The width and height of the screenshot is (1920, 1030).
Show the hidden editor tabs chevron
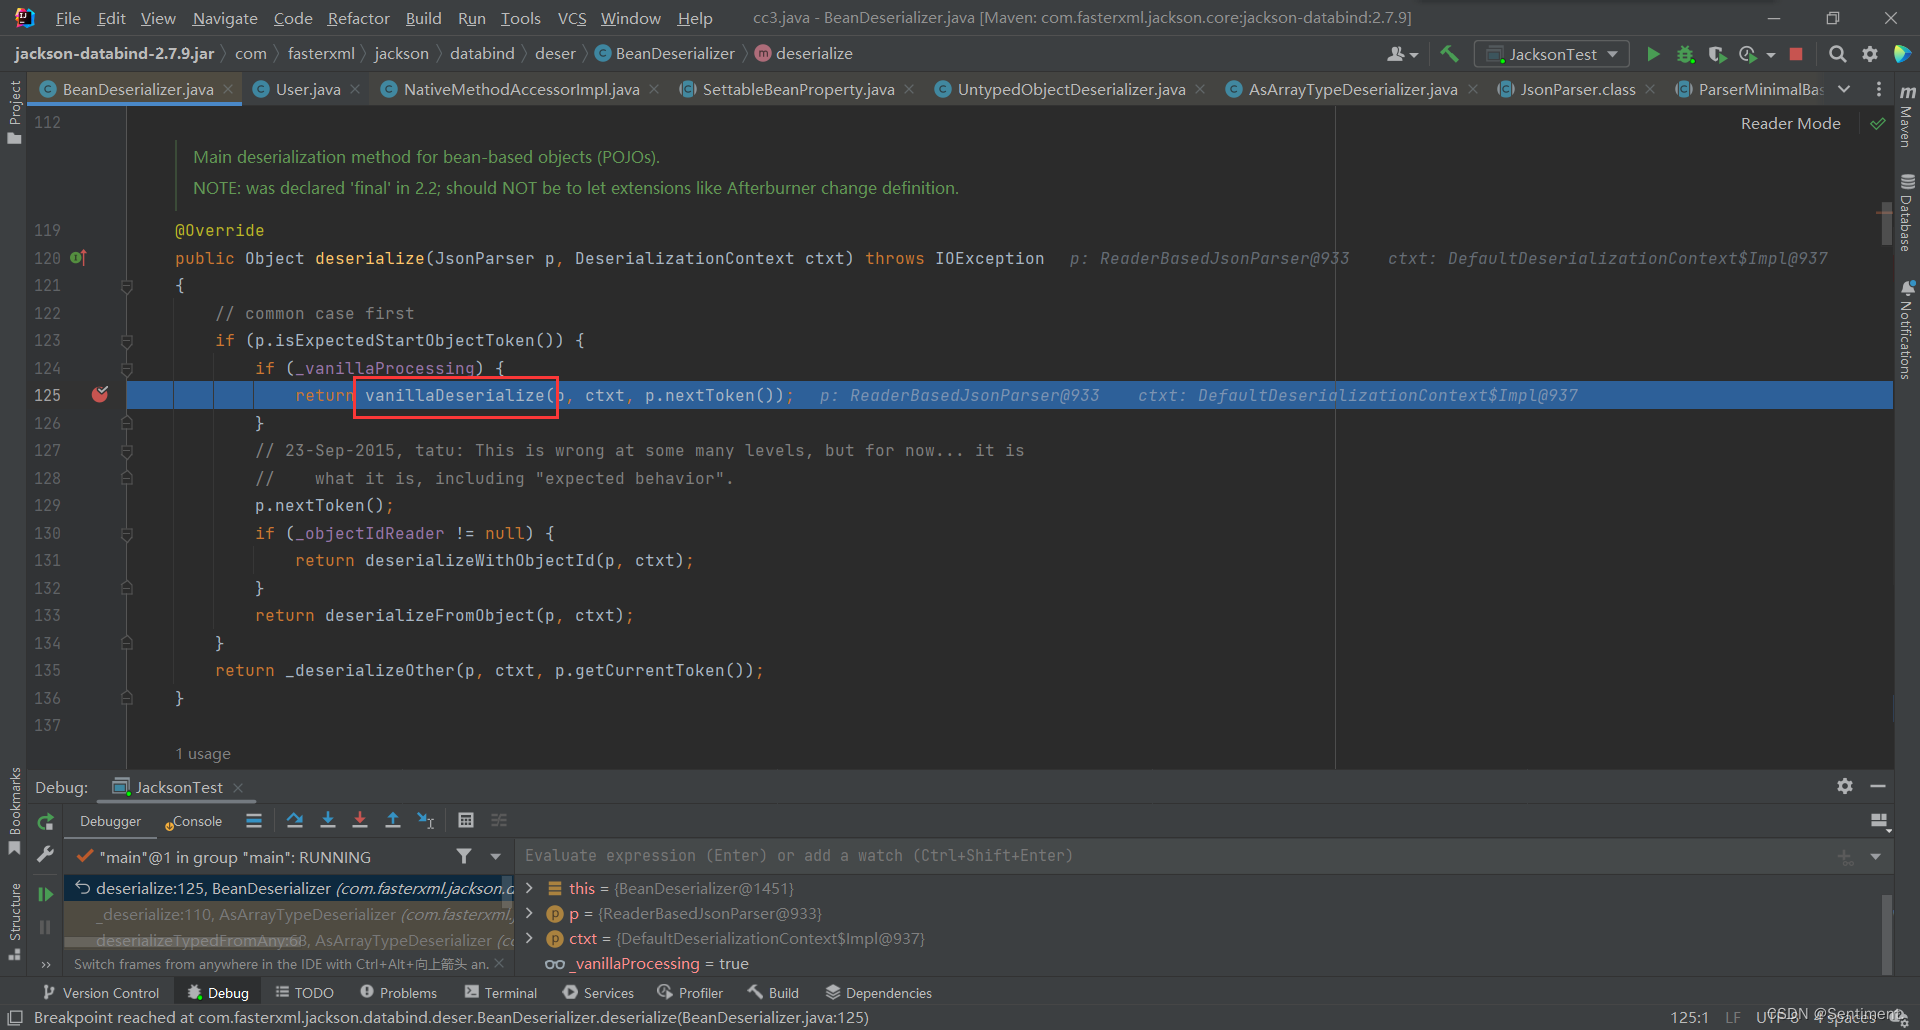click(x=1844, y=89)
